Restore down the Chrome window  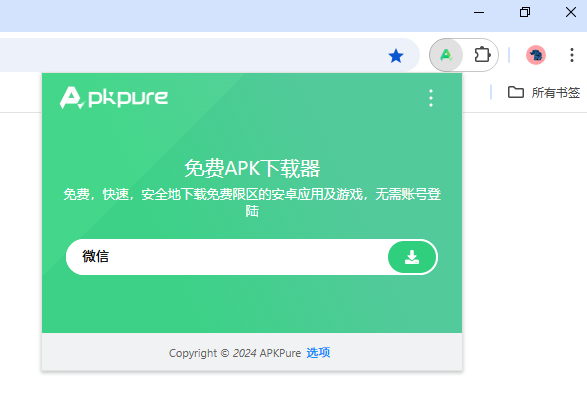(x=525, y=12)
